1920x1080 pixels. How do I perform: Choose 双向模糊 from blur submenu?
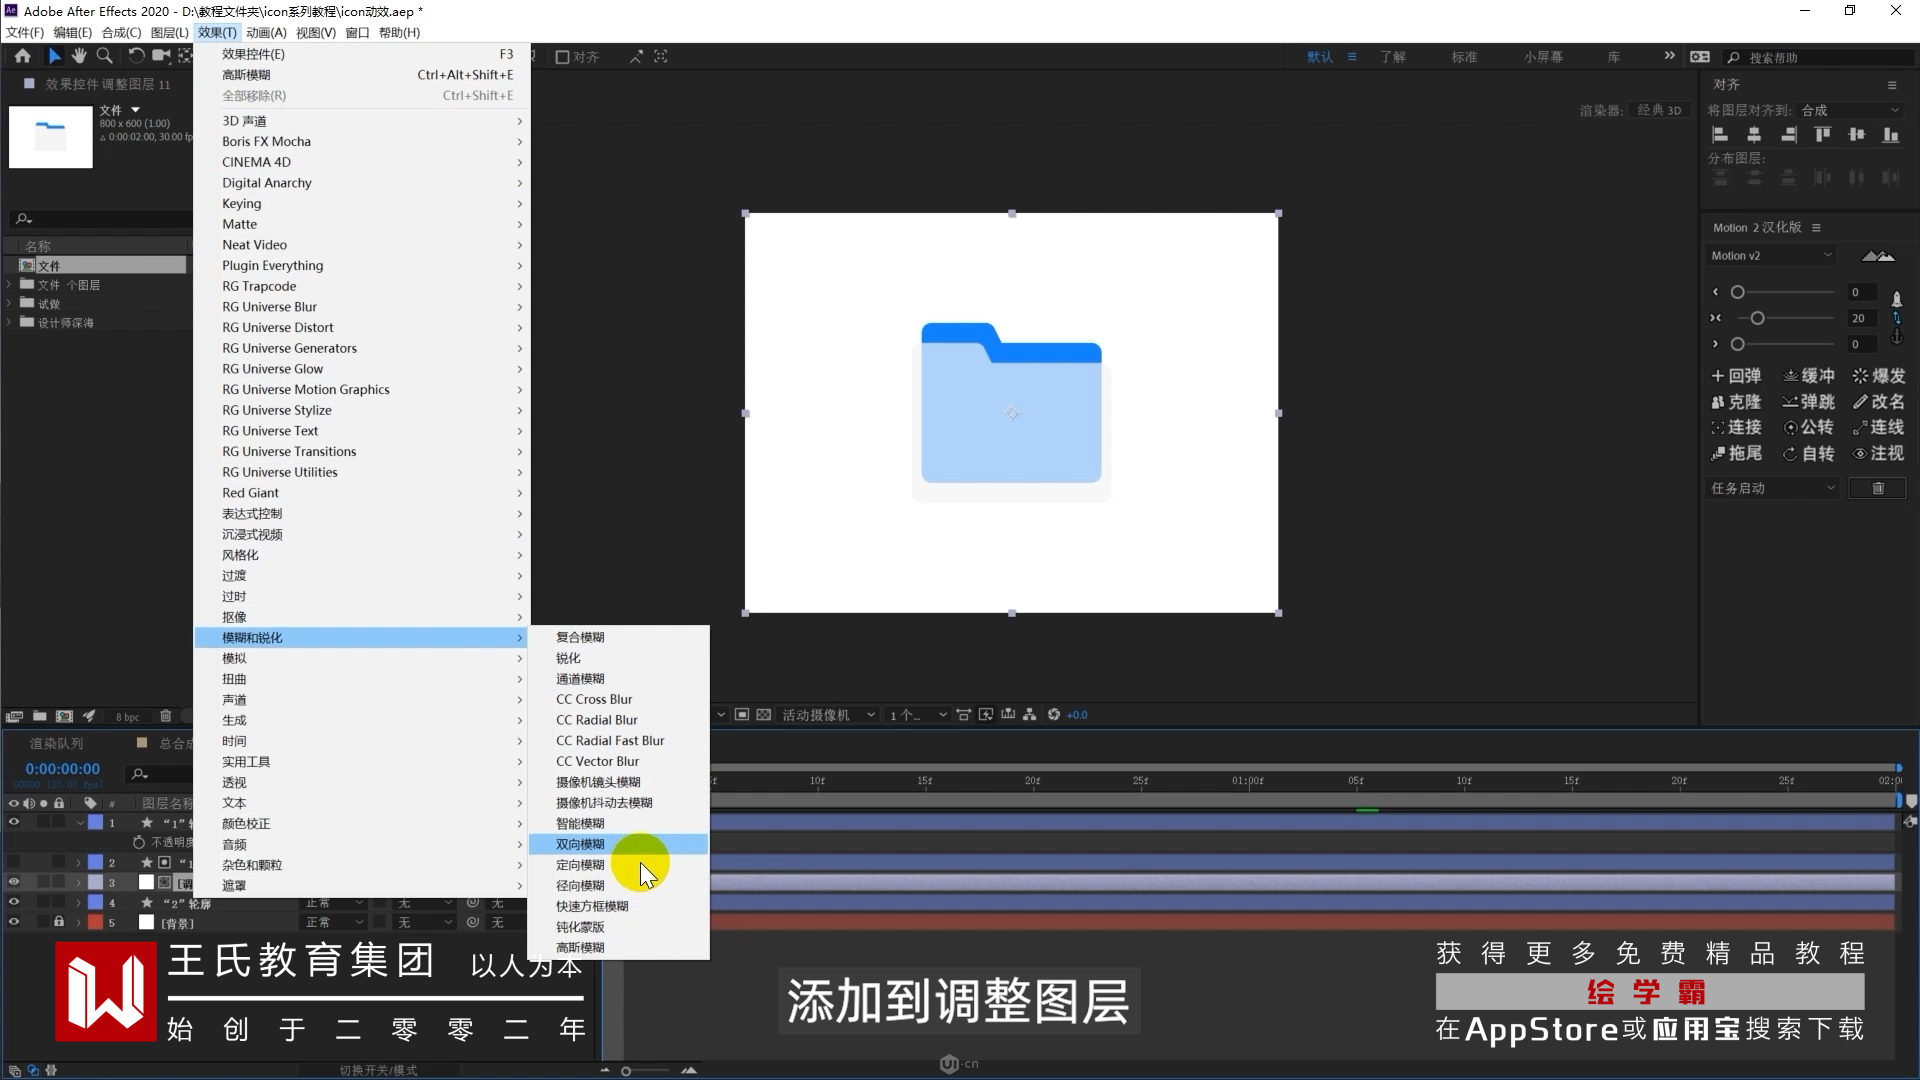(x=580, y=844)
